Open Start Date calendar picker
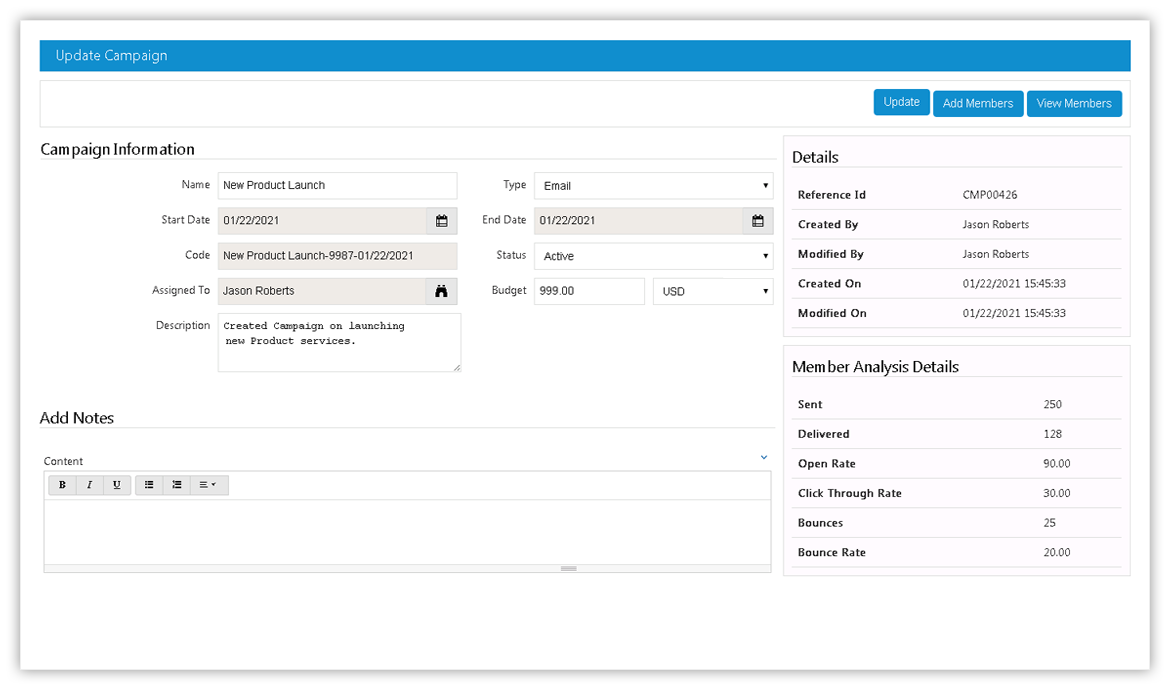The image size is (1170, 690). (x=442, y=221)
